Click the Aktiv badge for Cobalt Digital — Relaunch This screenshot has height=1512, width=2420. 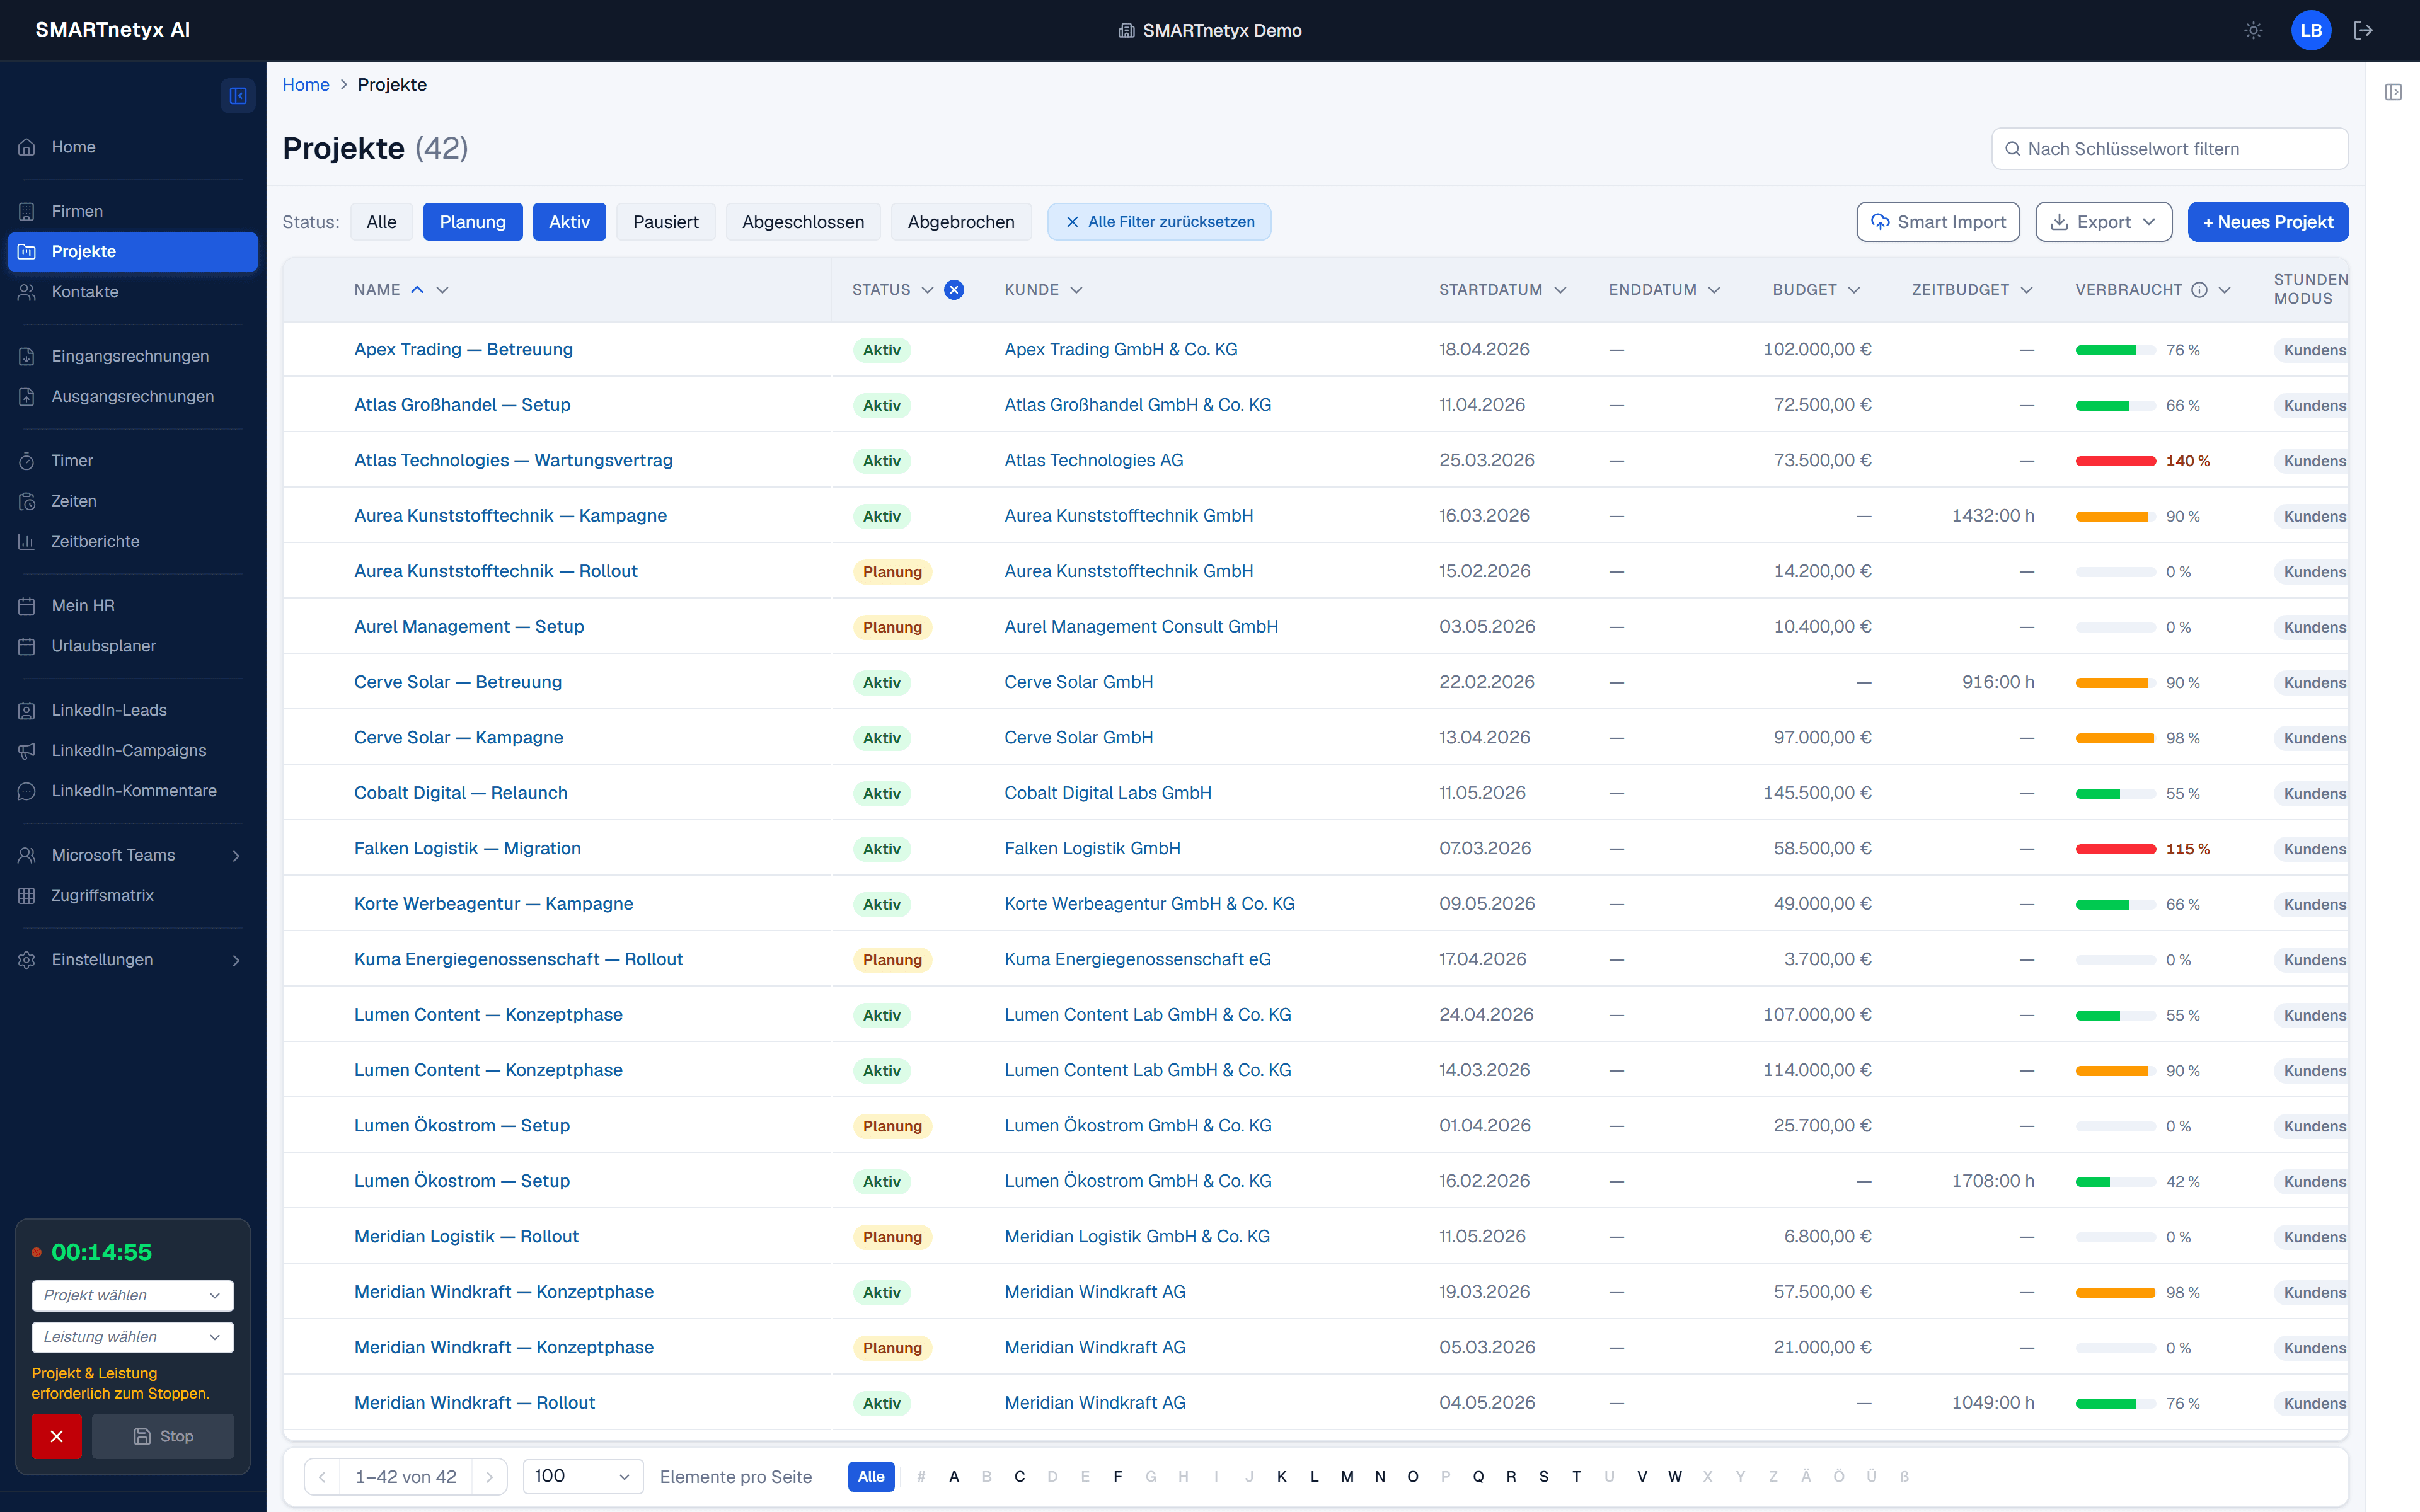point(881,793)
